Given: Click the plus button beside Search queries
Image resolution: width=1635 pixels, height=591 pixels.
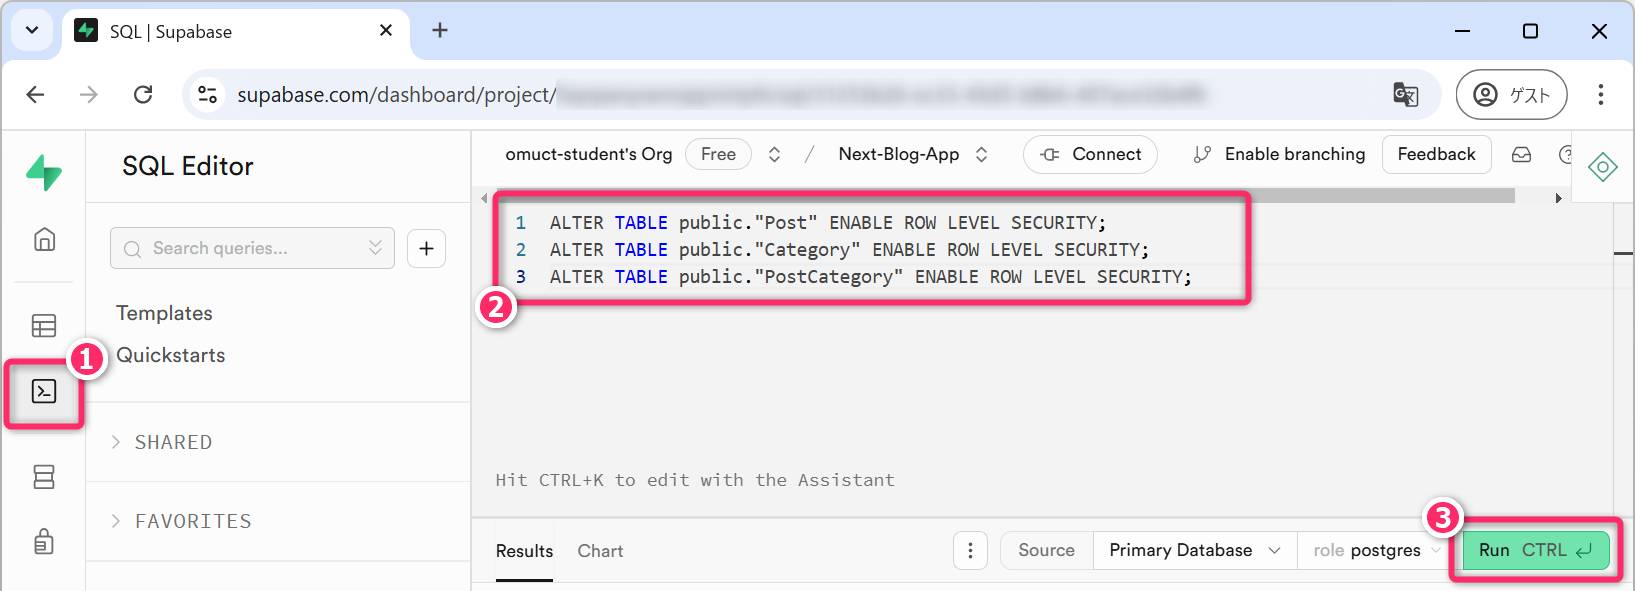Looking at the screenshot, I should point(426,248).
